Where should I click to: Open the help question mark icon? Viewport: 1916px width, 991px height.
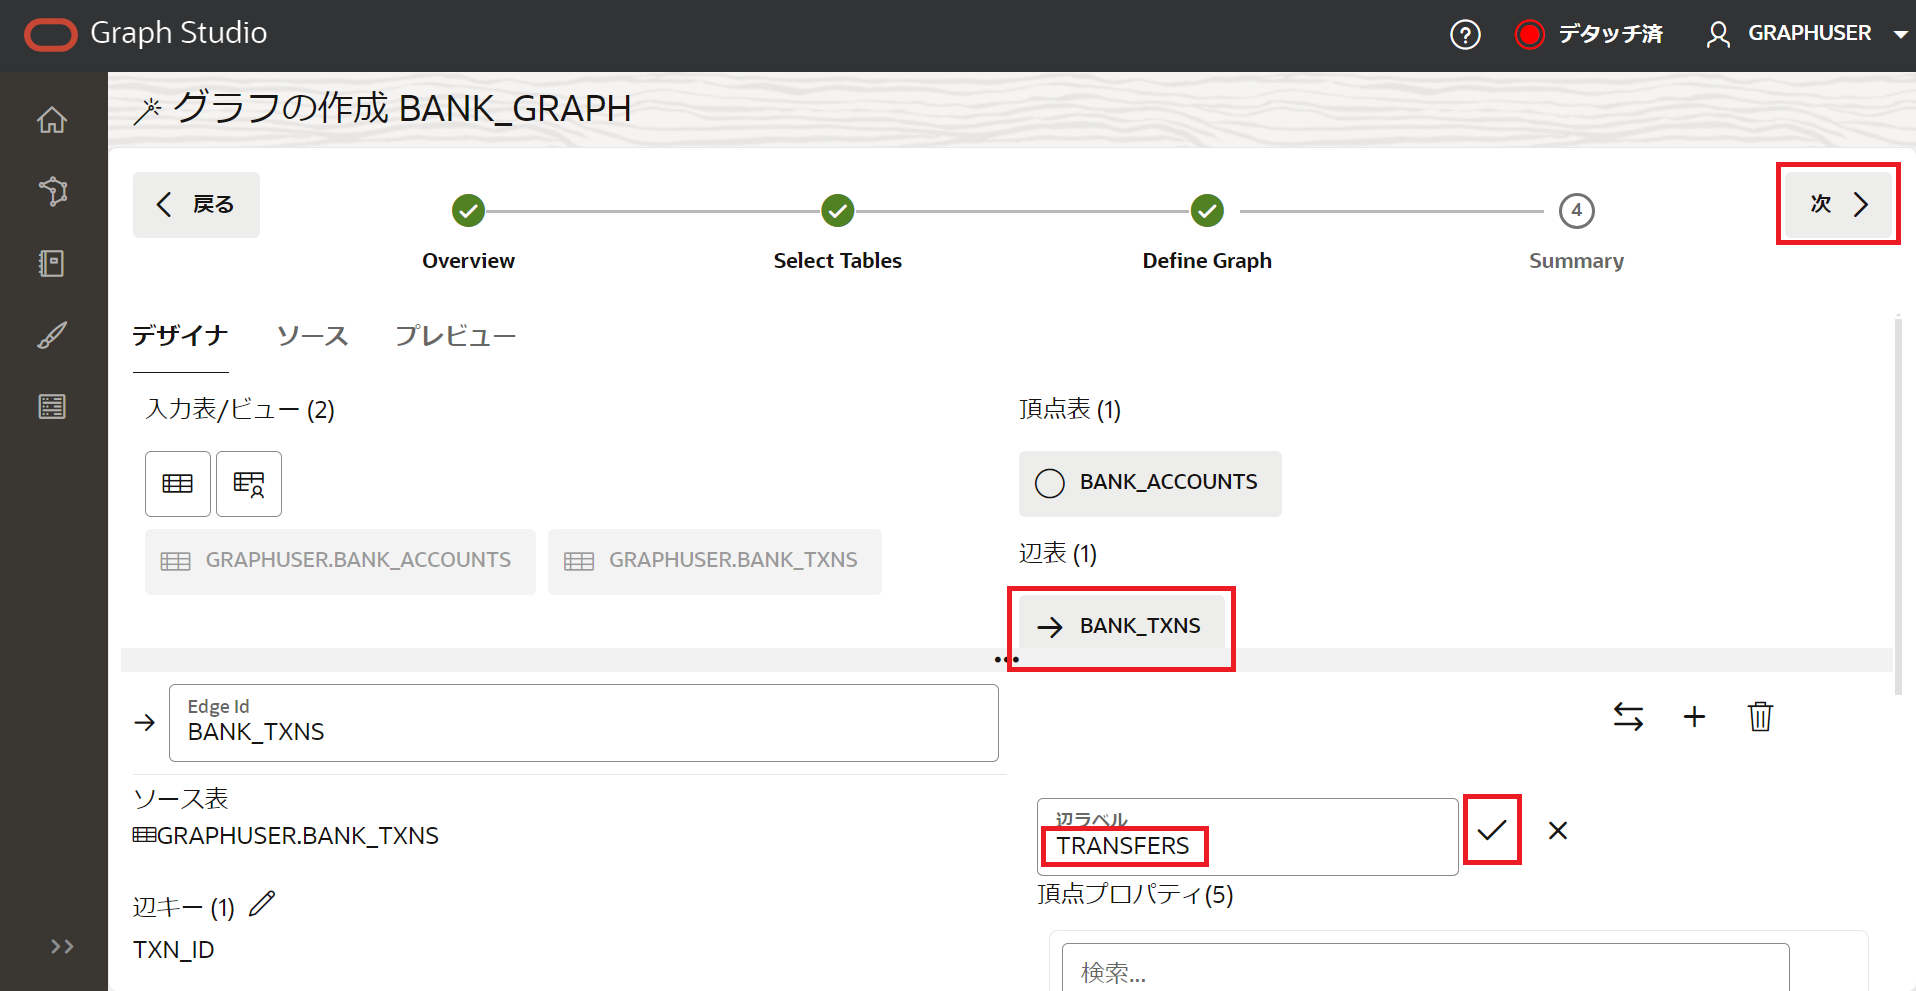point(1465,35)
